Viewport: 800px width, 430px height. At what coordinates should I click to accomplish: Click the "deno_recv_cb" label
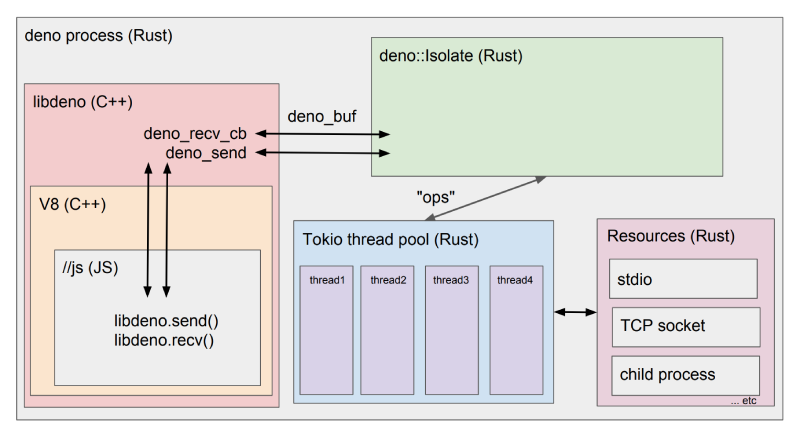point(195,134)
